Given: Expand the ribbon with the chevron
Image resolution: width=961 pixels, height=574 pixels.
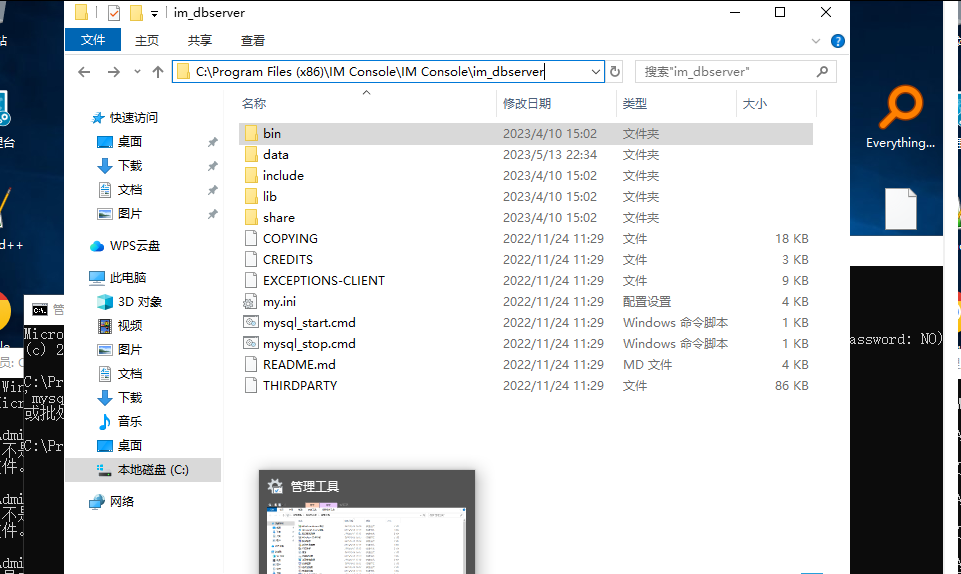Looking at the screenshot, I should (816, 41).
